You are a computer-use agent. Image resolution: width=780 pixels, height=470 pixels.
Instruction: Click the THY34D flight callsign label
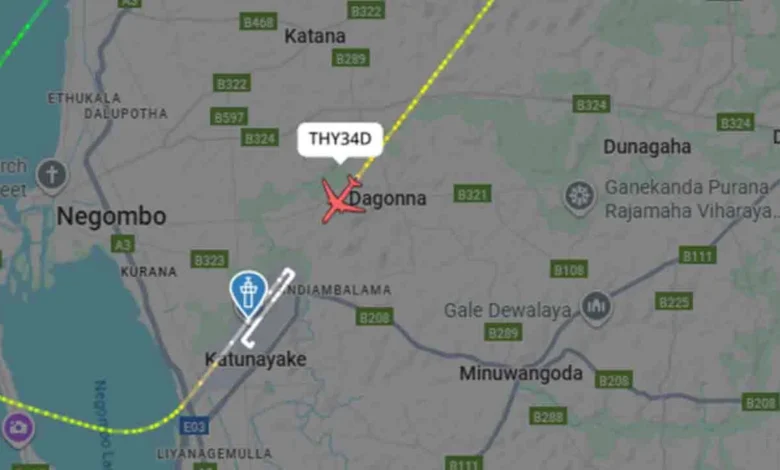340,139
